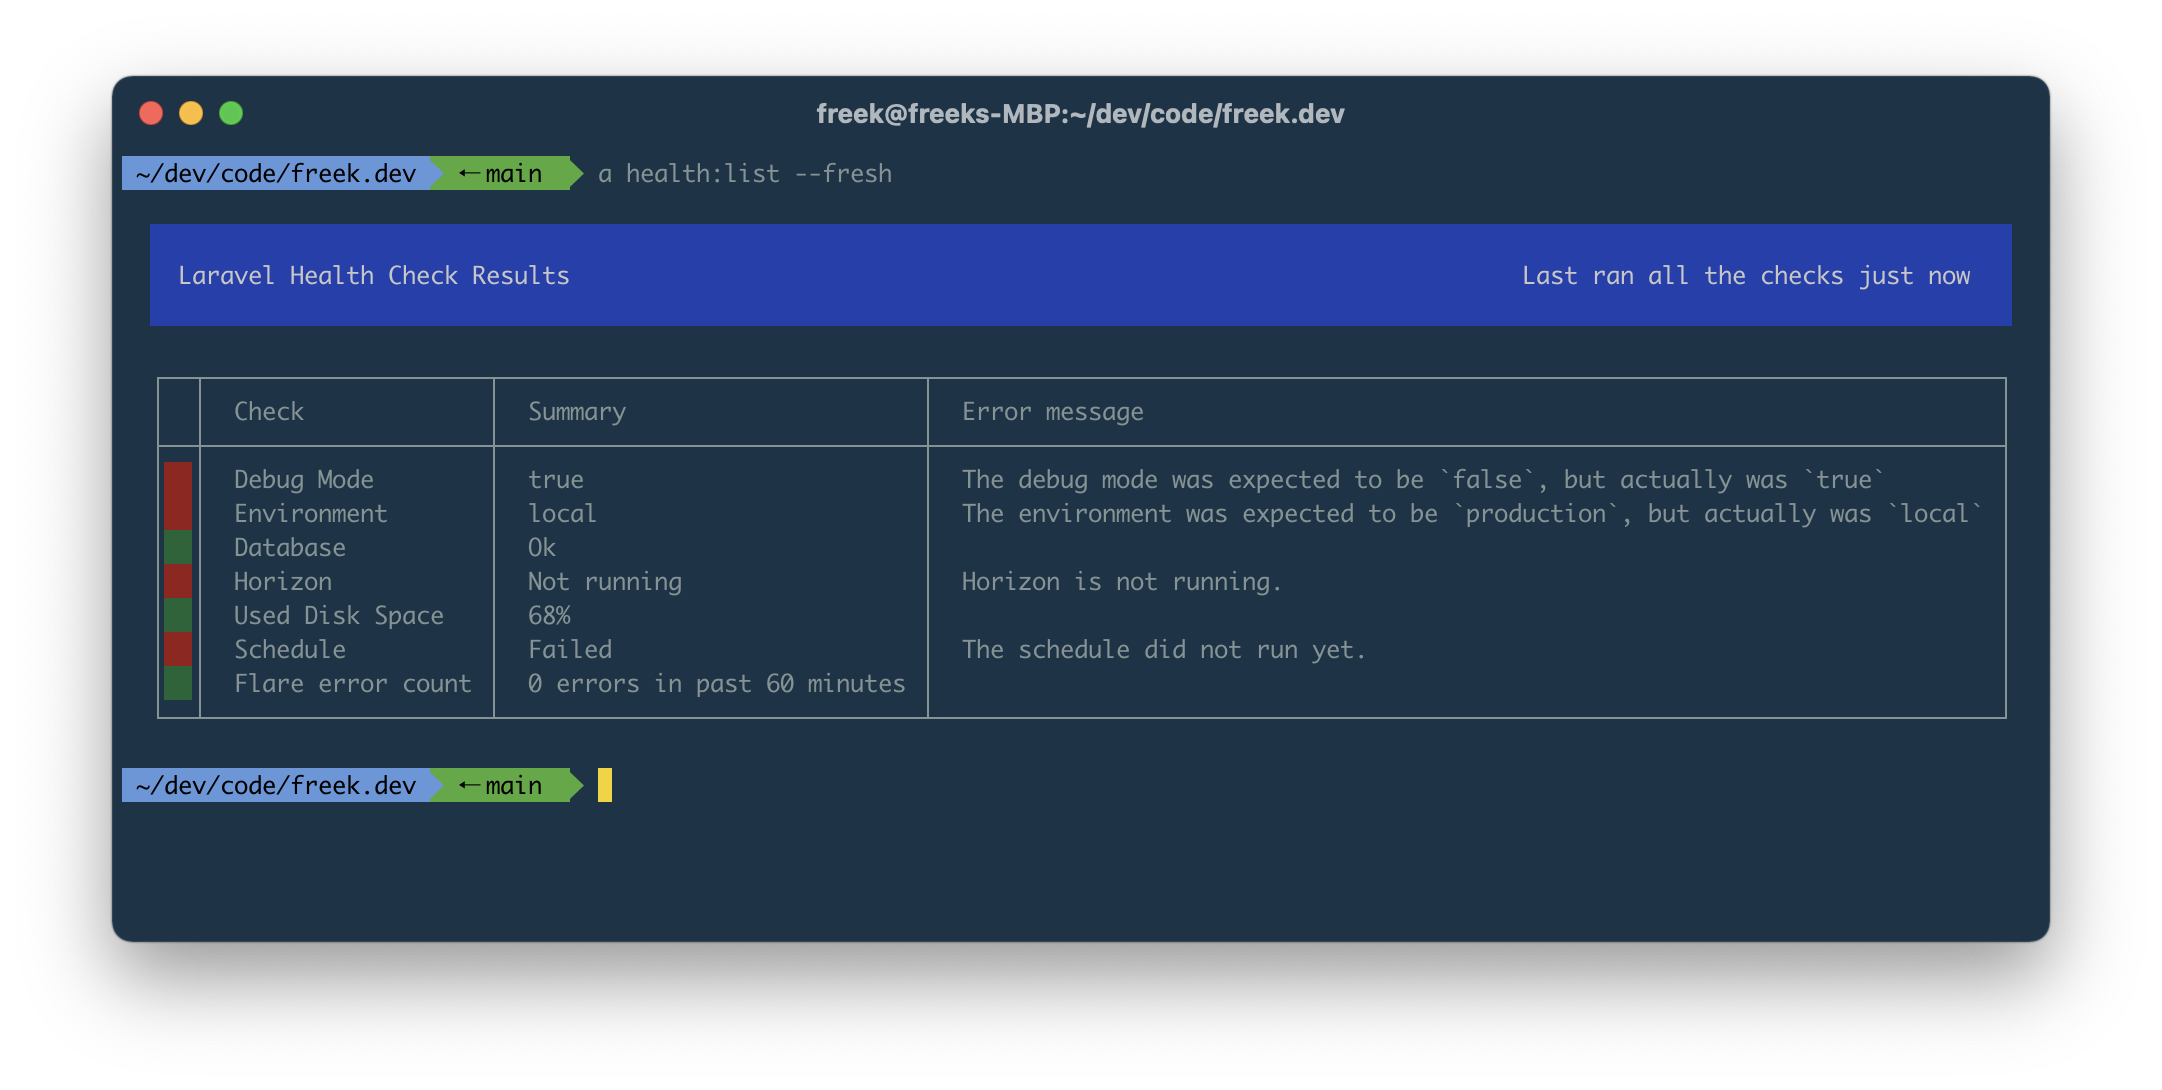The height and width of the screenshot is (1090, 2162).
Task: Click the red status block for Schedule
Action: 178,649
